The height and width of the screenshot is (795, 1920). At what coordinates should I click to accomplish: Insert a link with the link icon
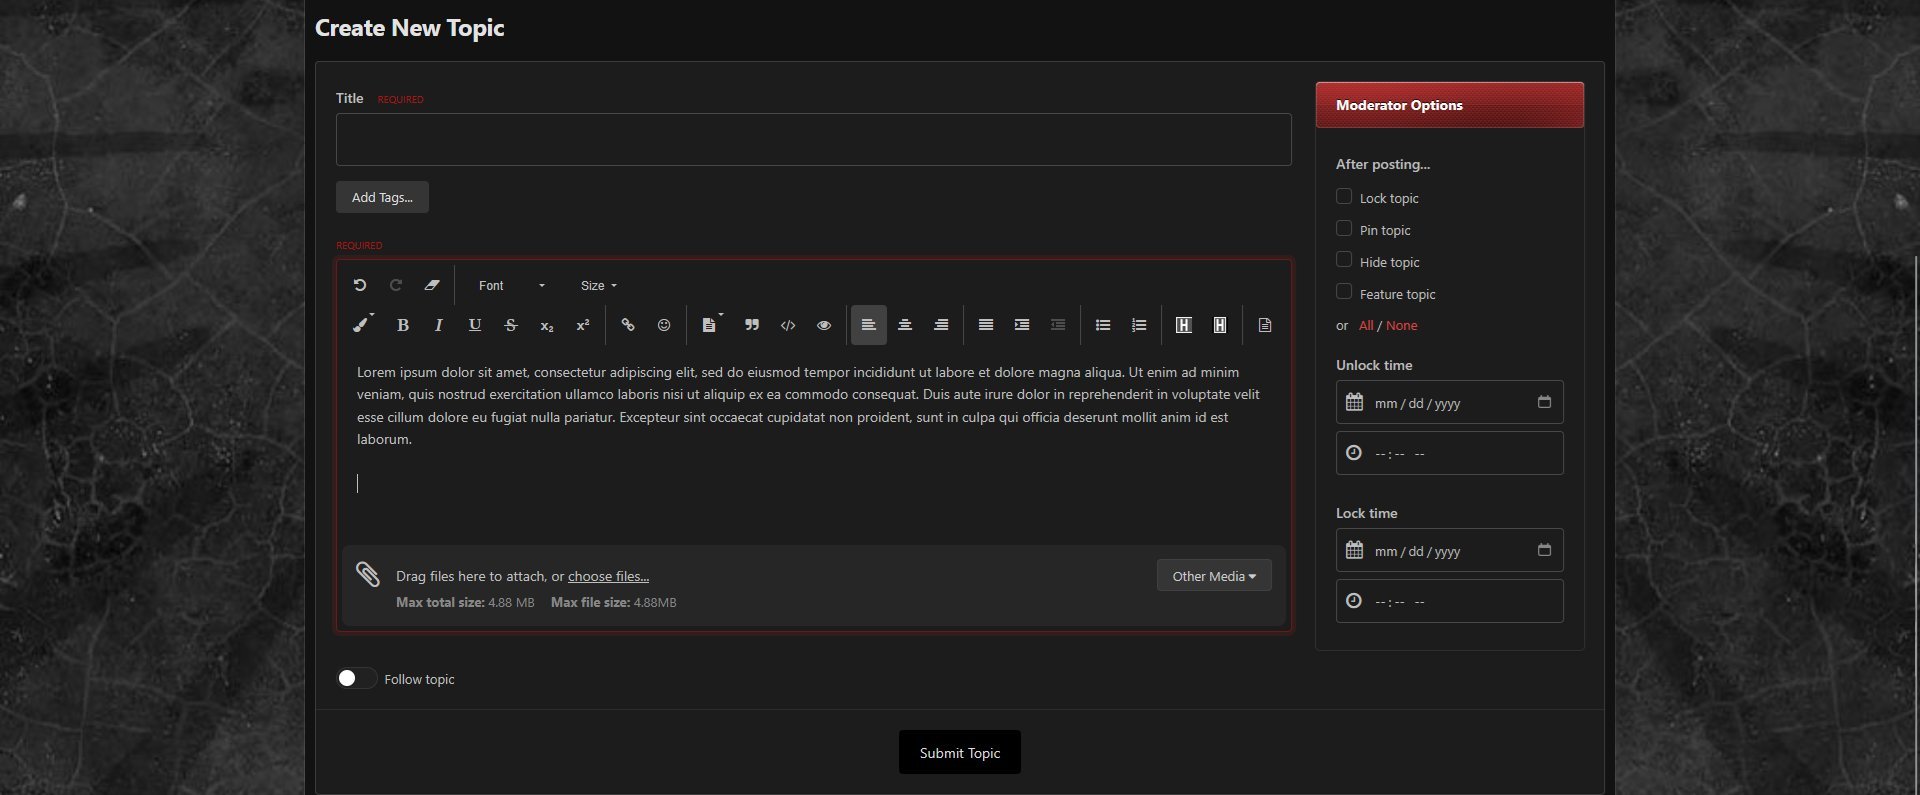(628, 325)
